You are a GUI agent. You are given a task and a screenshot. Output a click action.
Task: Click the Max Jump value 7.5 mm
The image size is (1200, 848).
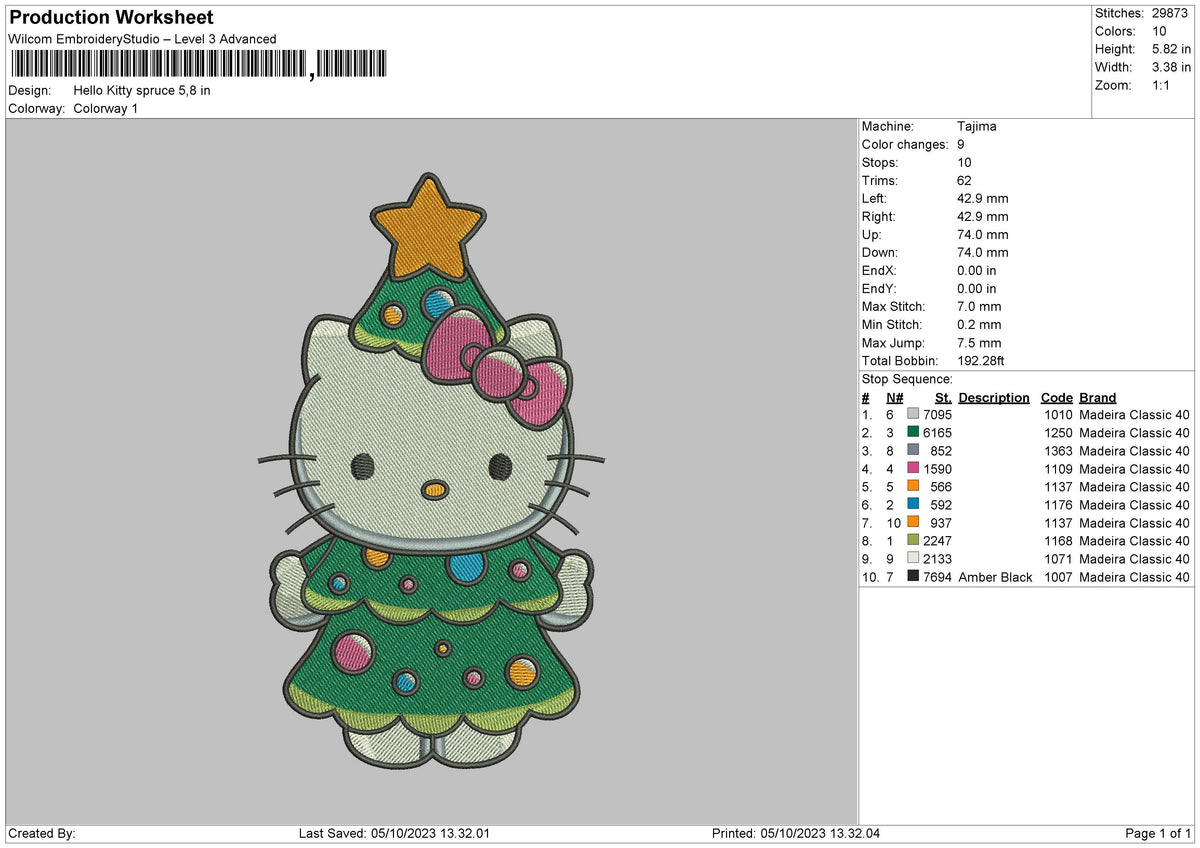tap(979, 342)
